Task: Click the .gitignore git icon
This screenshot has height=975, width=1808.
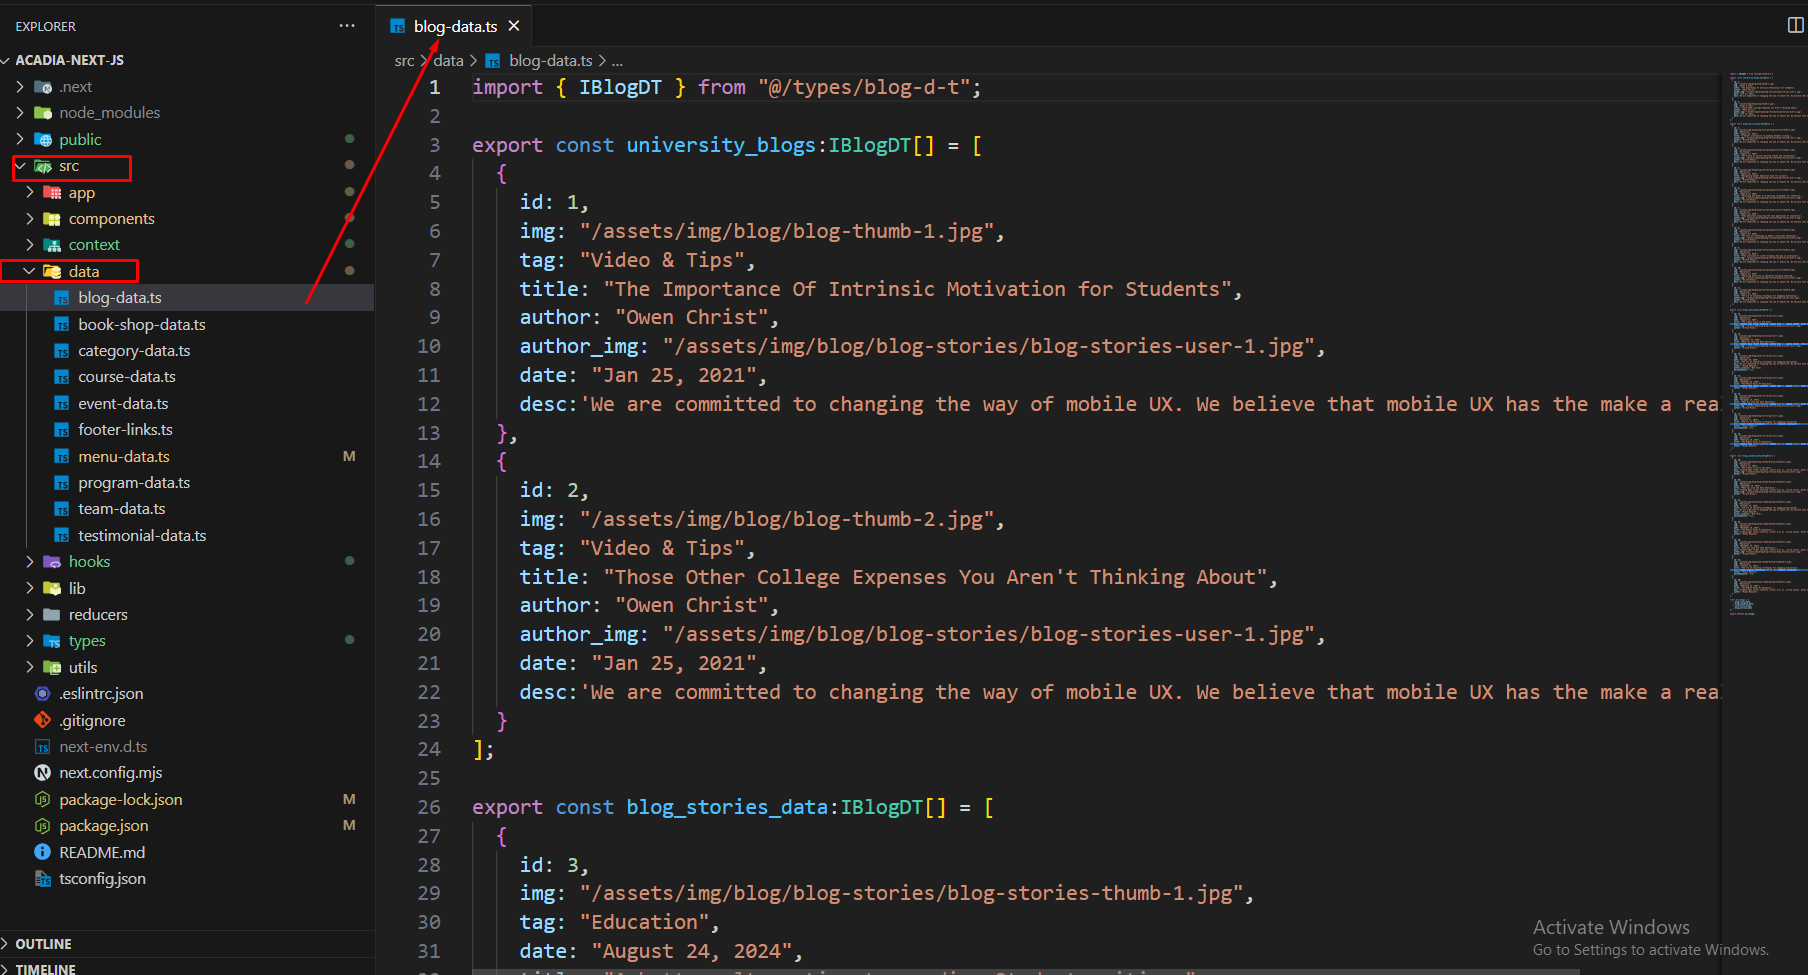Action: (42, 720)
